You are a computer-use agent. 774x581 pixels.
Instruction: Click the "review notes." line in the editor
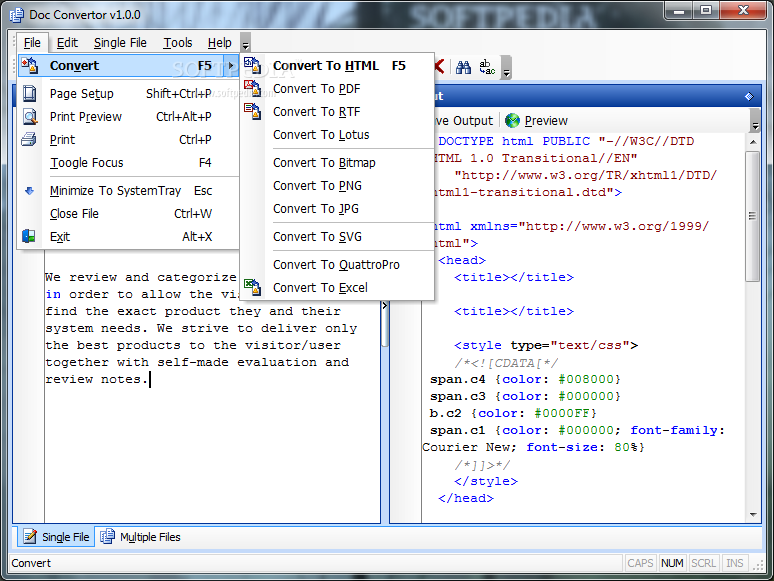coord(97,379)
